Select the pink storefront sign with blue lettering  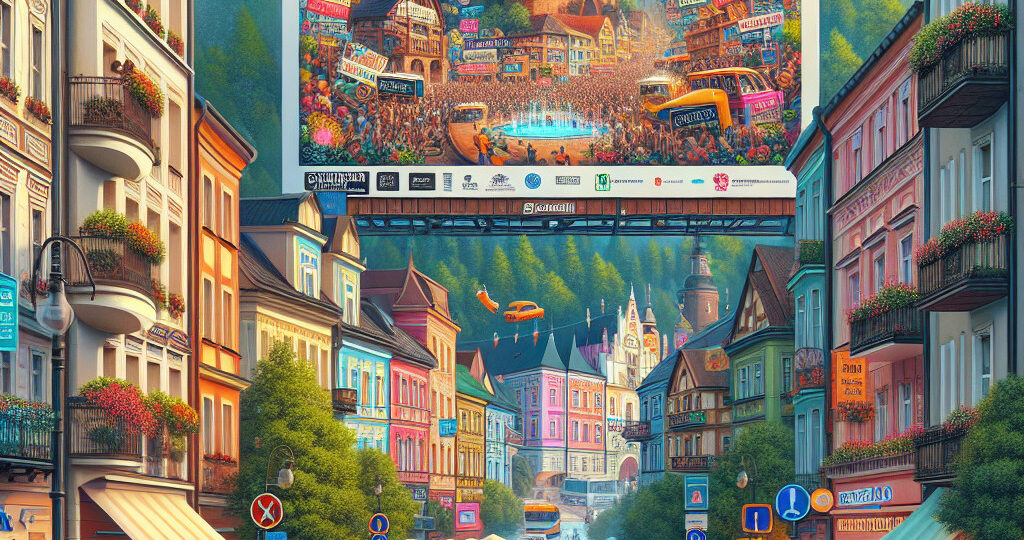coord(865,495)
